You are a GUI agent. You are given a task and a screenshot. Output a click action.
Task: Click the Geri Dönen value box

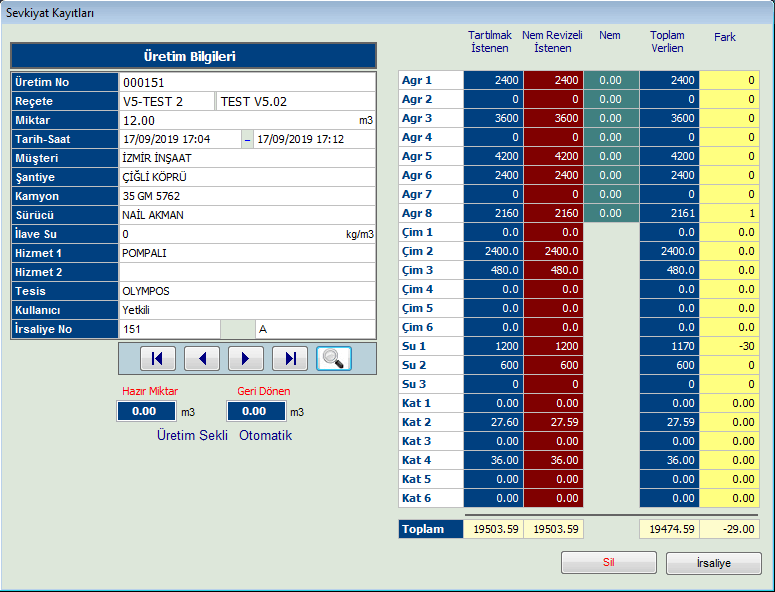click(x=256, y=411)
